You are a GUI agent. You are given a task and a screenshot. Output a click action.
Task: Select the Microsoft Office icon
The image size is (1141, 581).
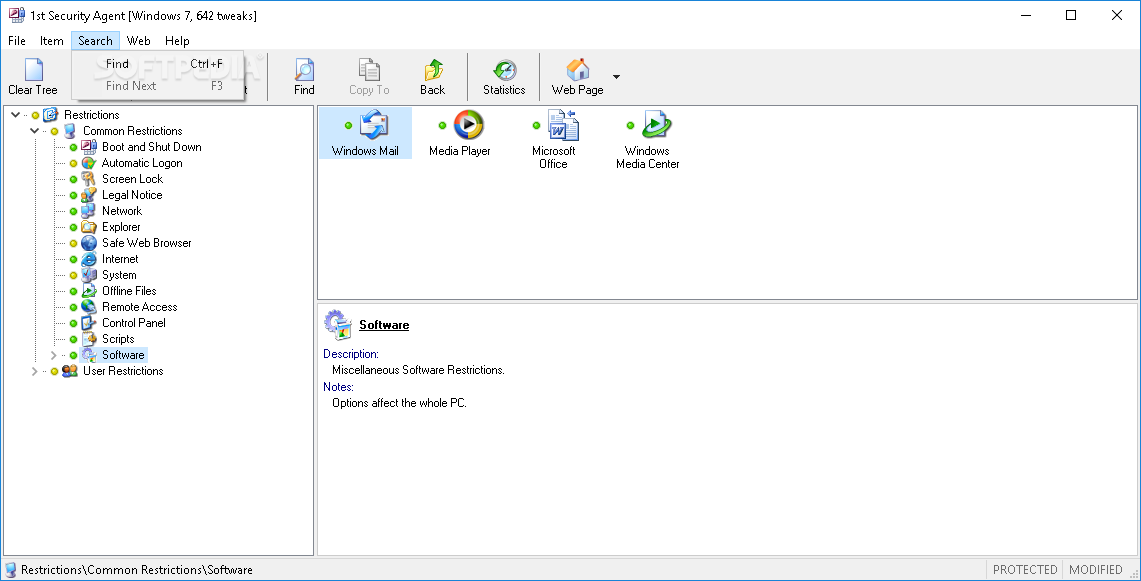(x=563, y=124)
